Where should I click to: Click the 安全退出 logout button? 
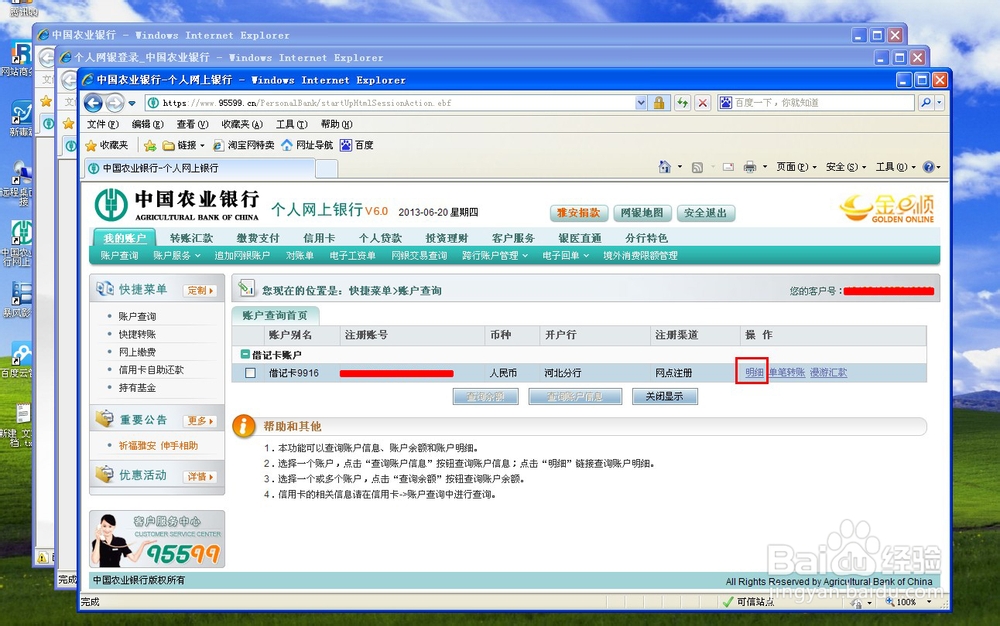(705, 213)
